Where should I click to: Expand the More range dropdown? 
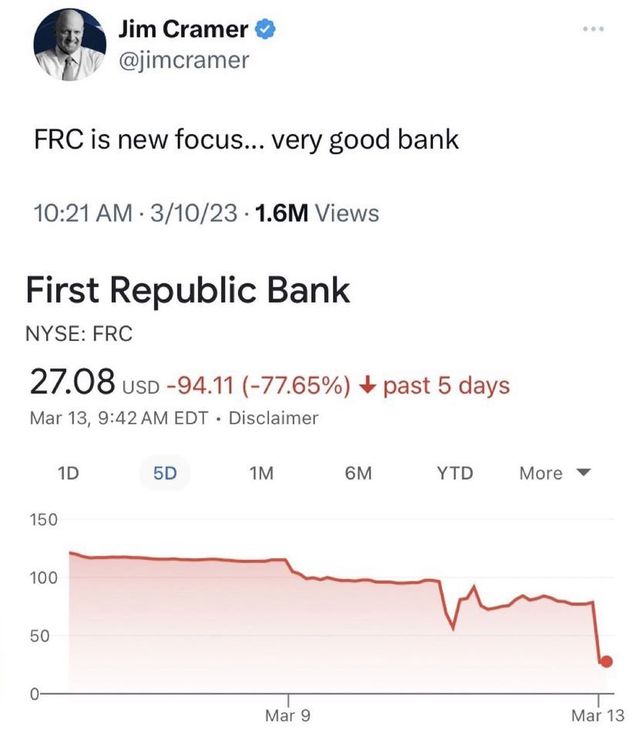pos(555,473)
